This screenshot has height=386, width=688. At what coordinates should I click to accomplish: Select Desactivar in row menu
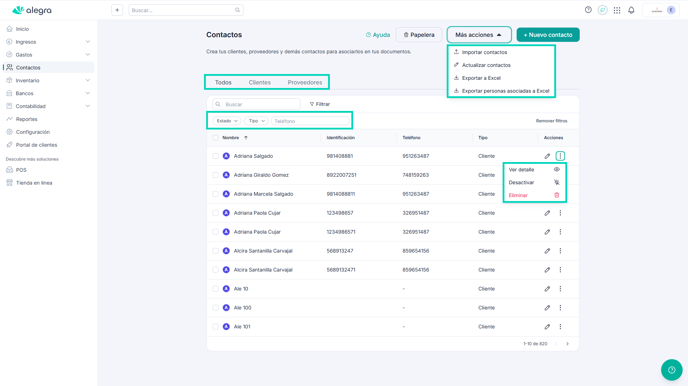coord(534,182)
